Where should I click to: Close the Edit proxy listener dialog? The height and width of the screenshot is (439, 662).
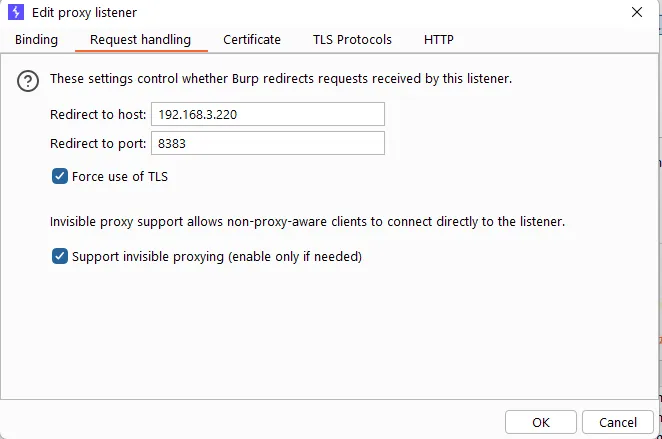tap(637, 13)
